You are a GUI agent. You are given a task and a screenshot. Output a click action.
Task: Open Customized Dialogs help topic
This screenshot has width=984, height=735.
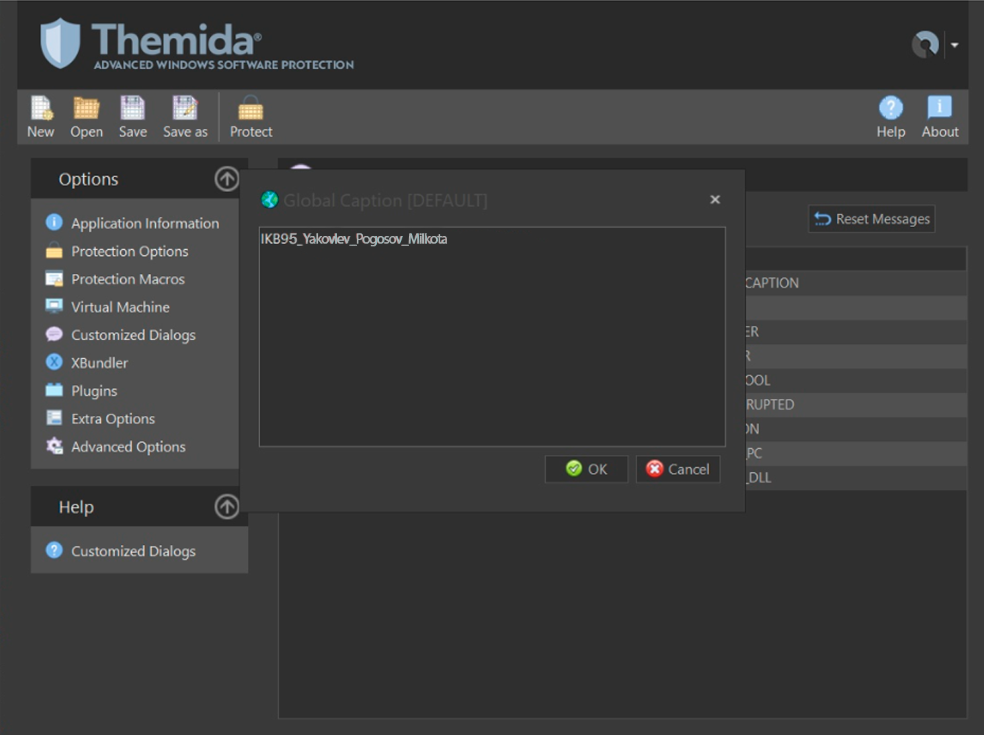click(x=133, y=551)
